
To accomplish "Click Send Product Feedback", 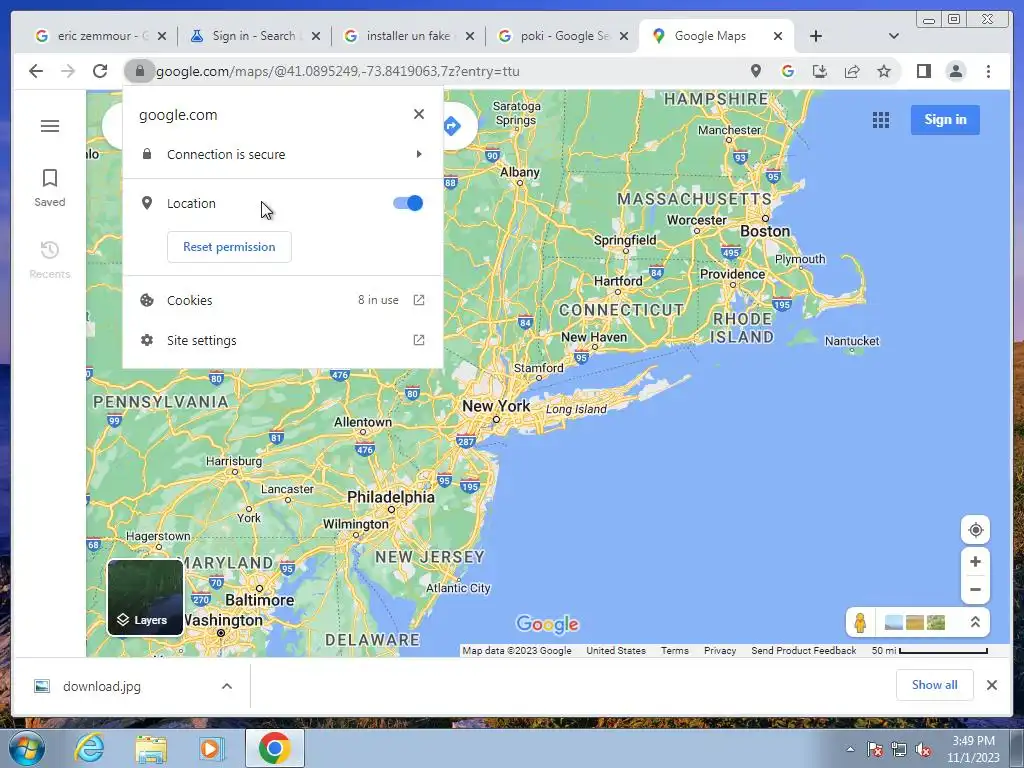I will (x=803, y=650).
